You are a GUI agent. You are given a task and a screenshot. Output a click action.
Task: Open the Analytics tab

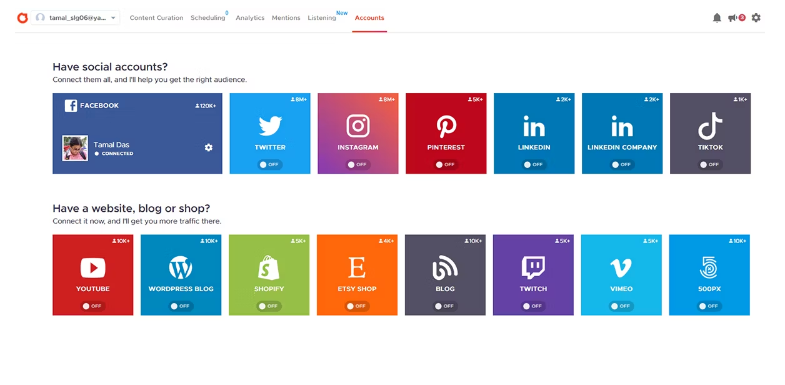click(250, 18)
